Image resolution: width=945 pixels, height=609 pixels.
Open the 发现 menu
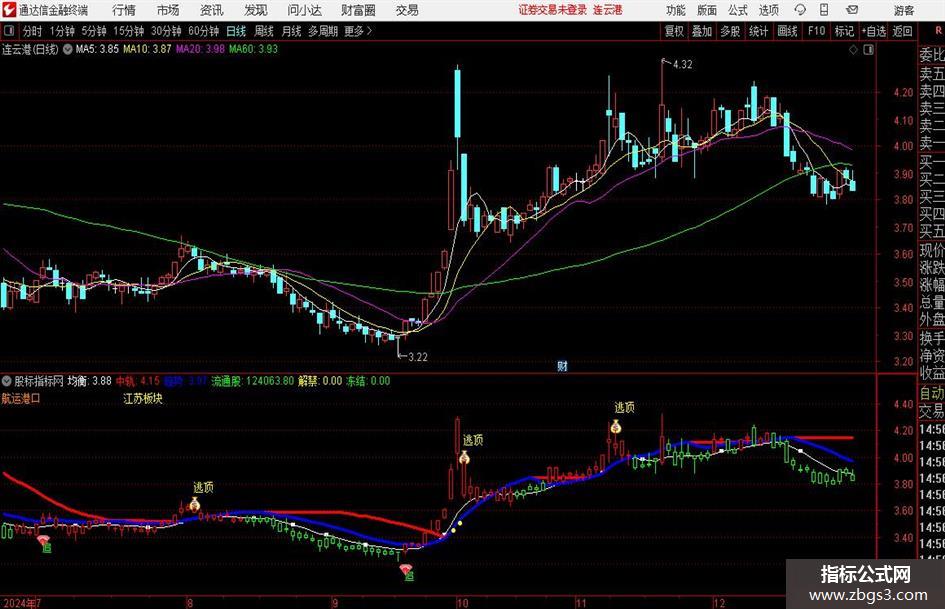pyautogui.click(x=256, y=10)
